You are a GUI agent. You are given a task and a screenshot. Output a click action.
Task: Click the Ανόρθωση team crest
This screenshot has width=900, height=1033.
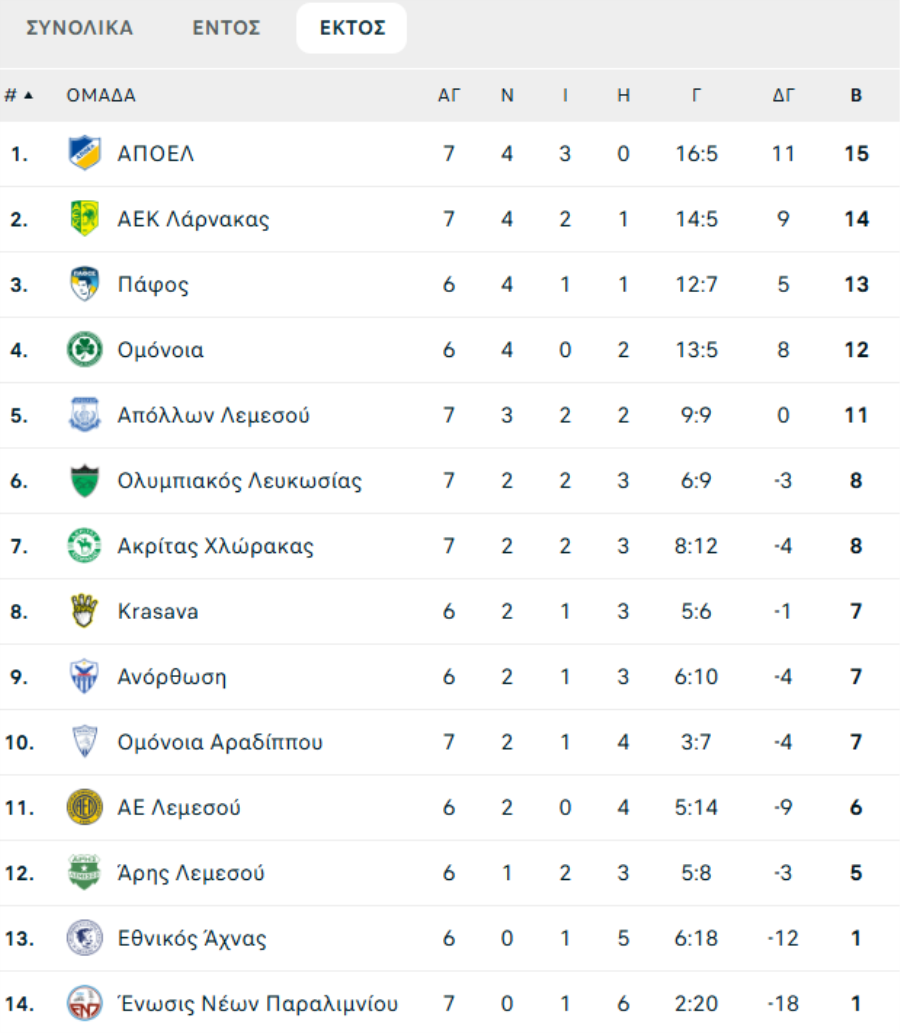click(84, 677)
